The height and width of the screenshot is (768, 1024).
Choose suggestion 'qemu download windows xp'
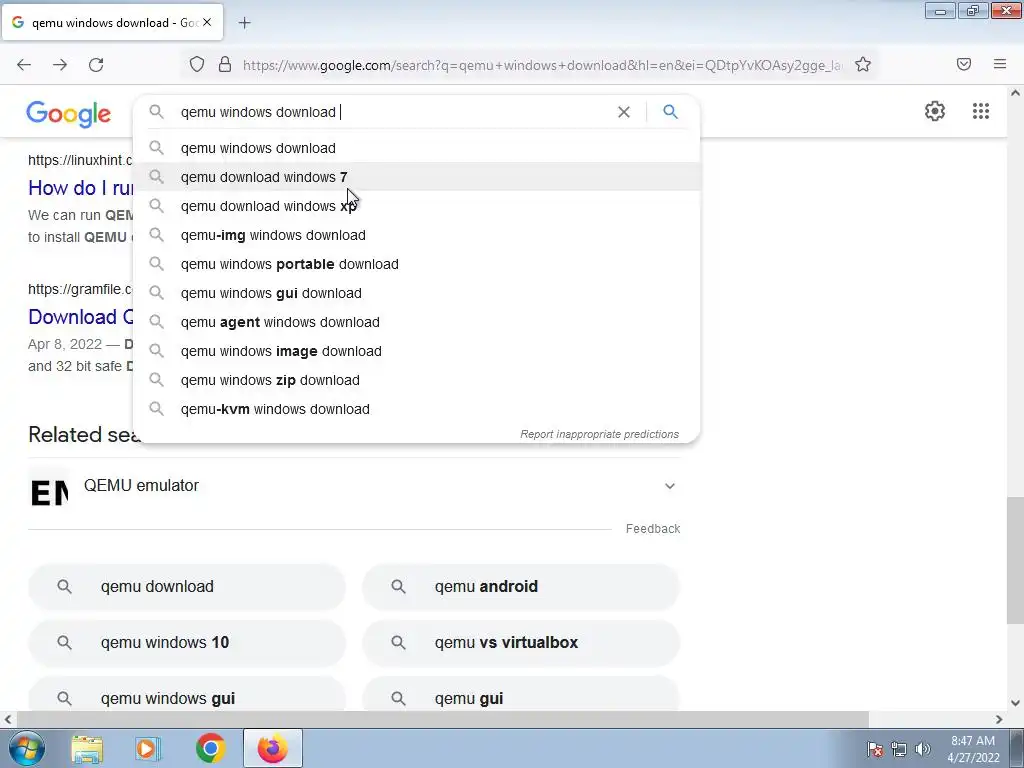tap(417, 206)
